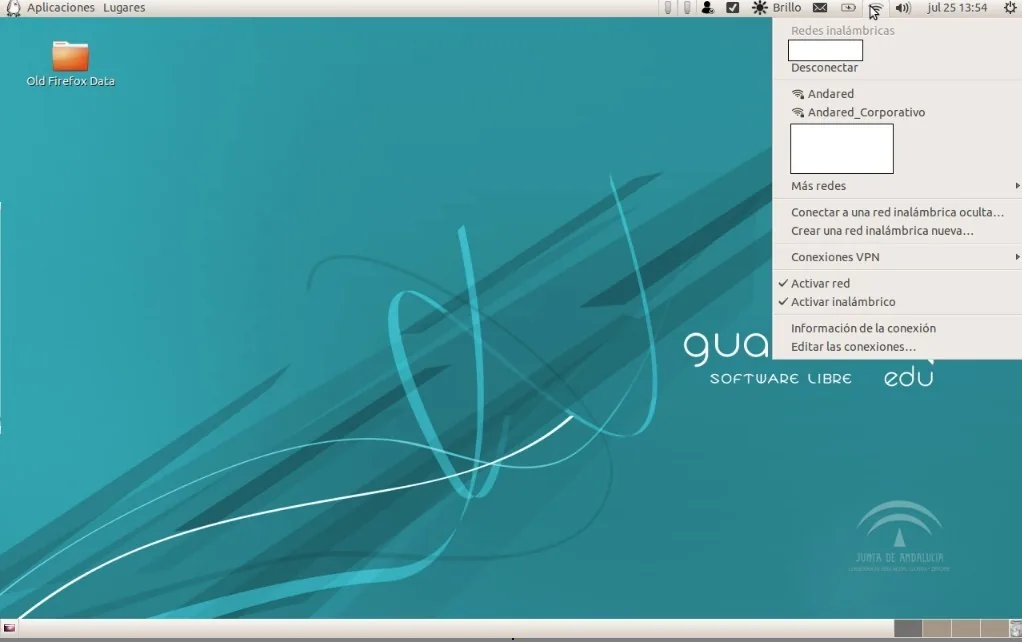1022x642 pixels.
Task: Click the Guadalinex penguin logo in the top panel
Action: (13, 8)
